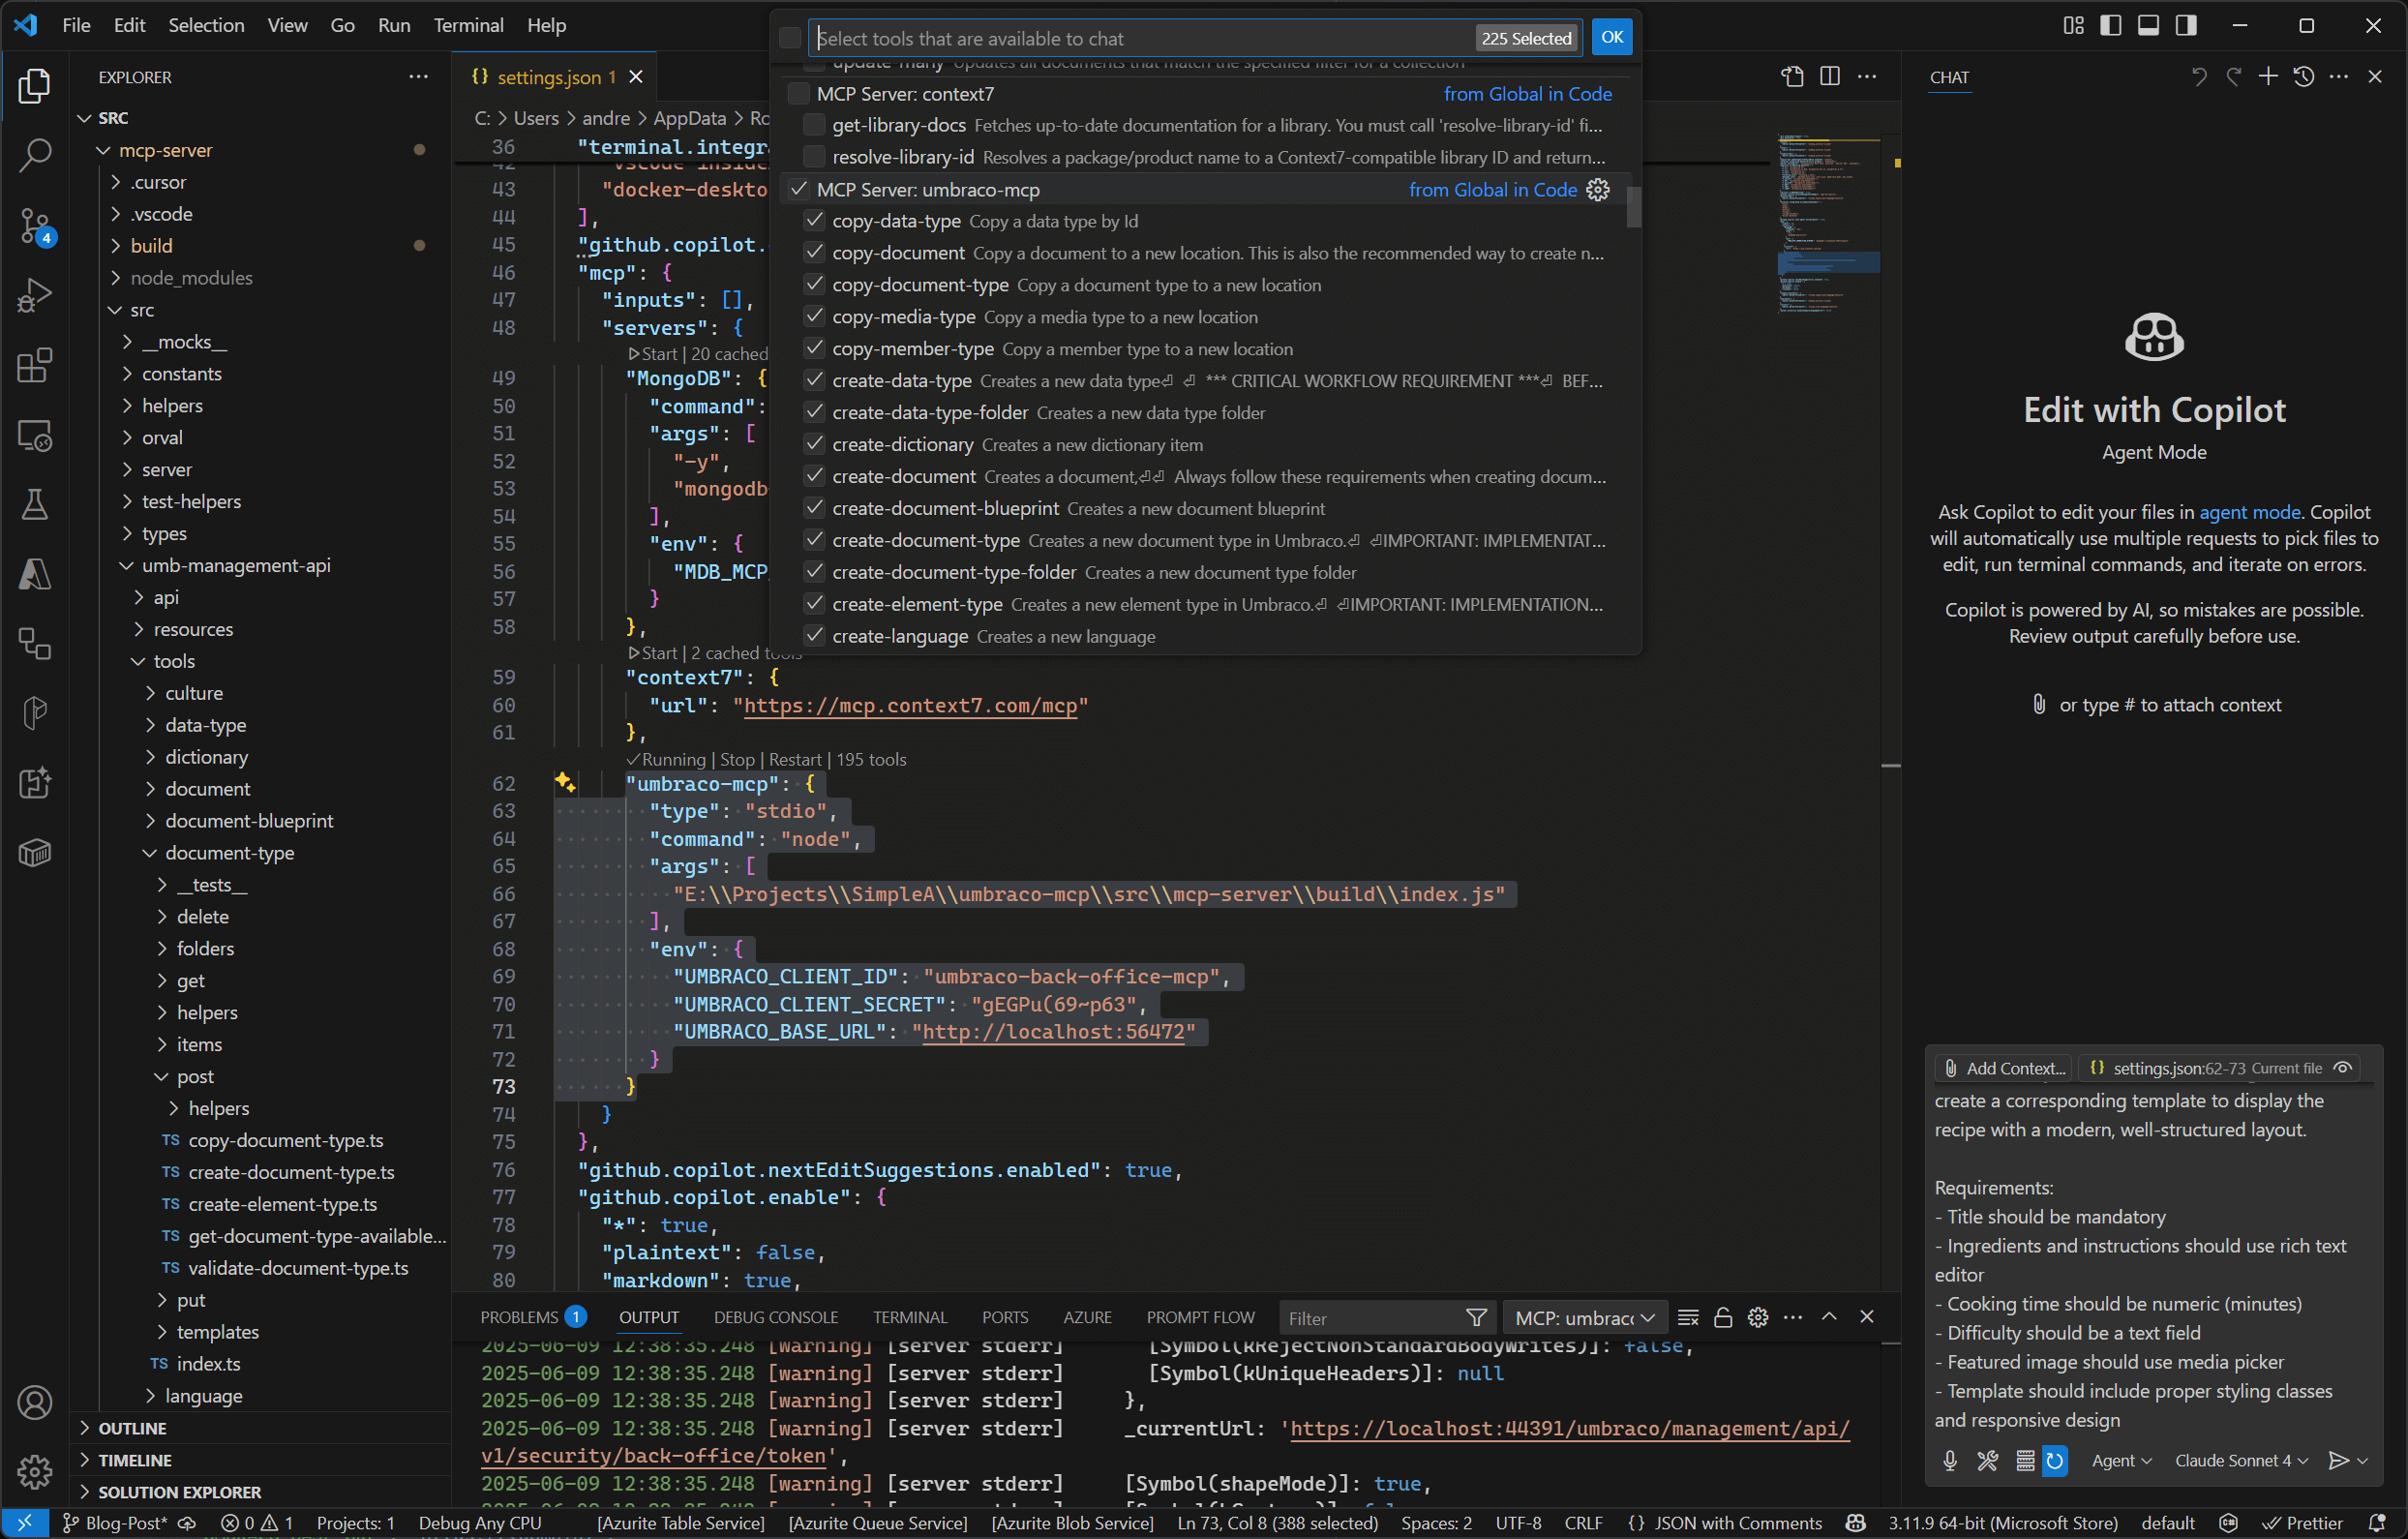Start voice chat microphone
This screenshot has width=2408, height=1539.
(1950, 1461)
